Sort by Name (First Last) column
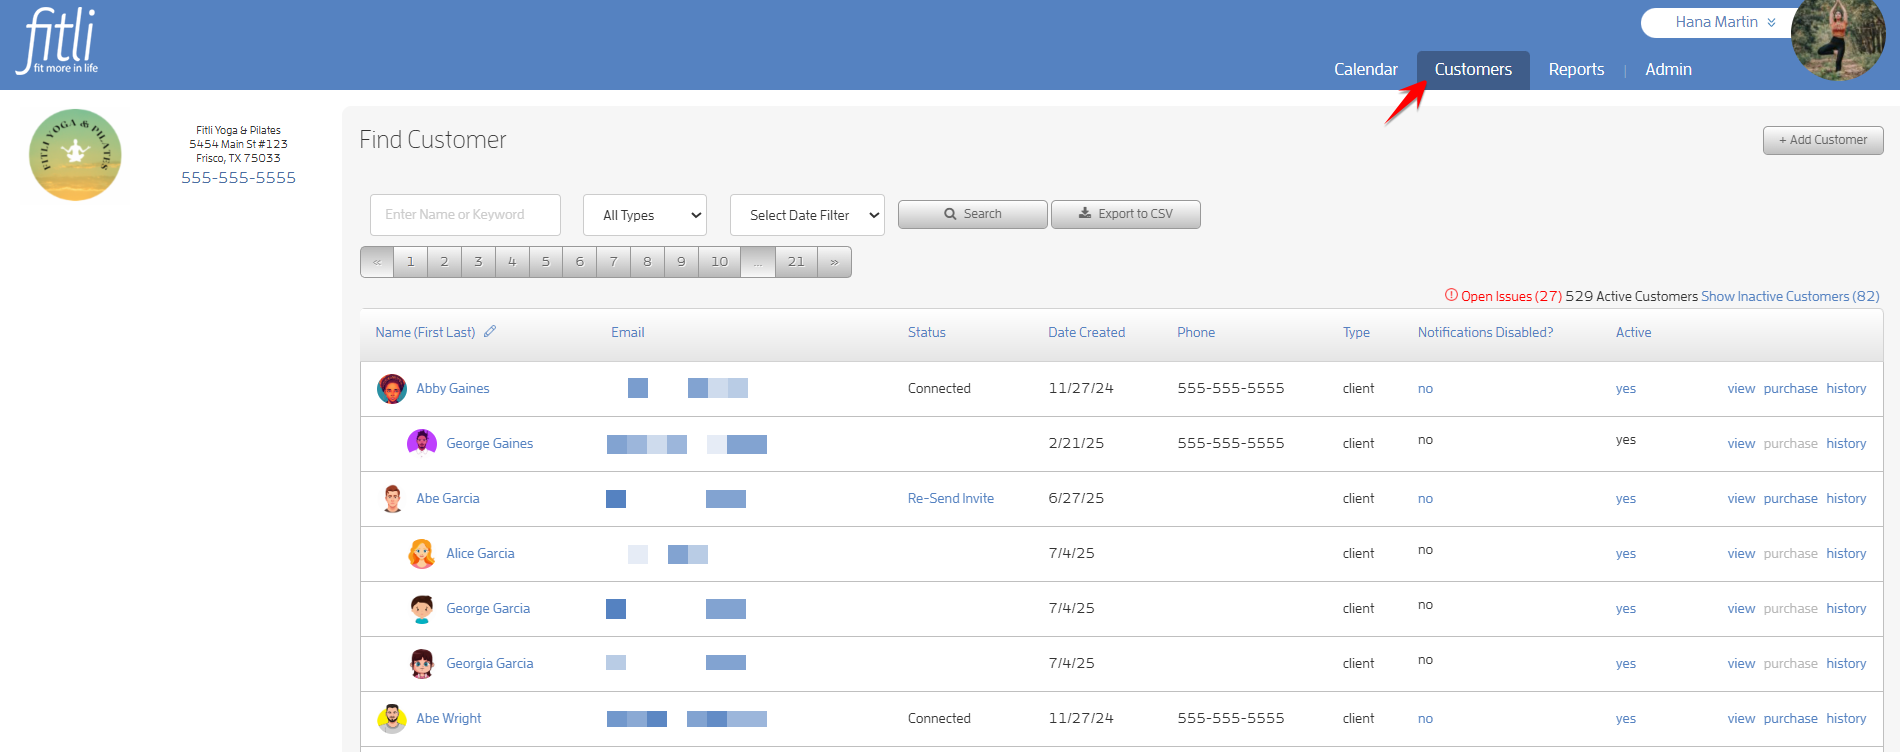The image size is (1900, 752). 425,332
